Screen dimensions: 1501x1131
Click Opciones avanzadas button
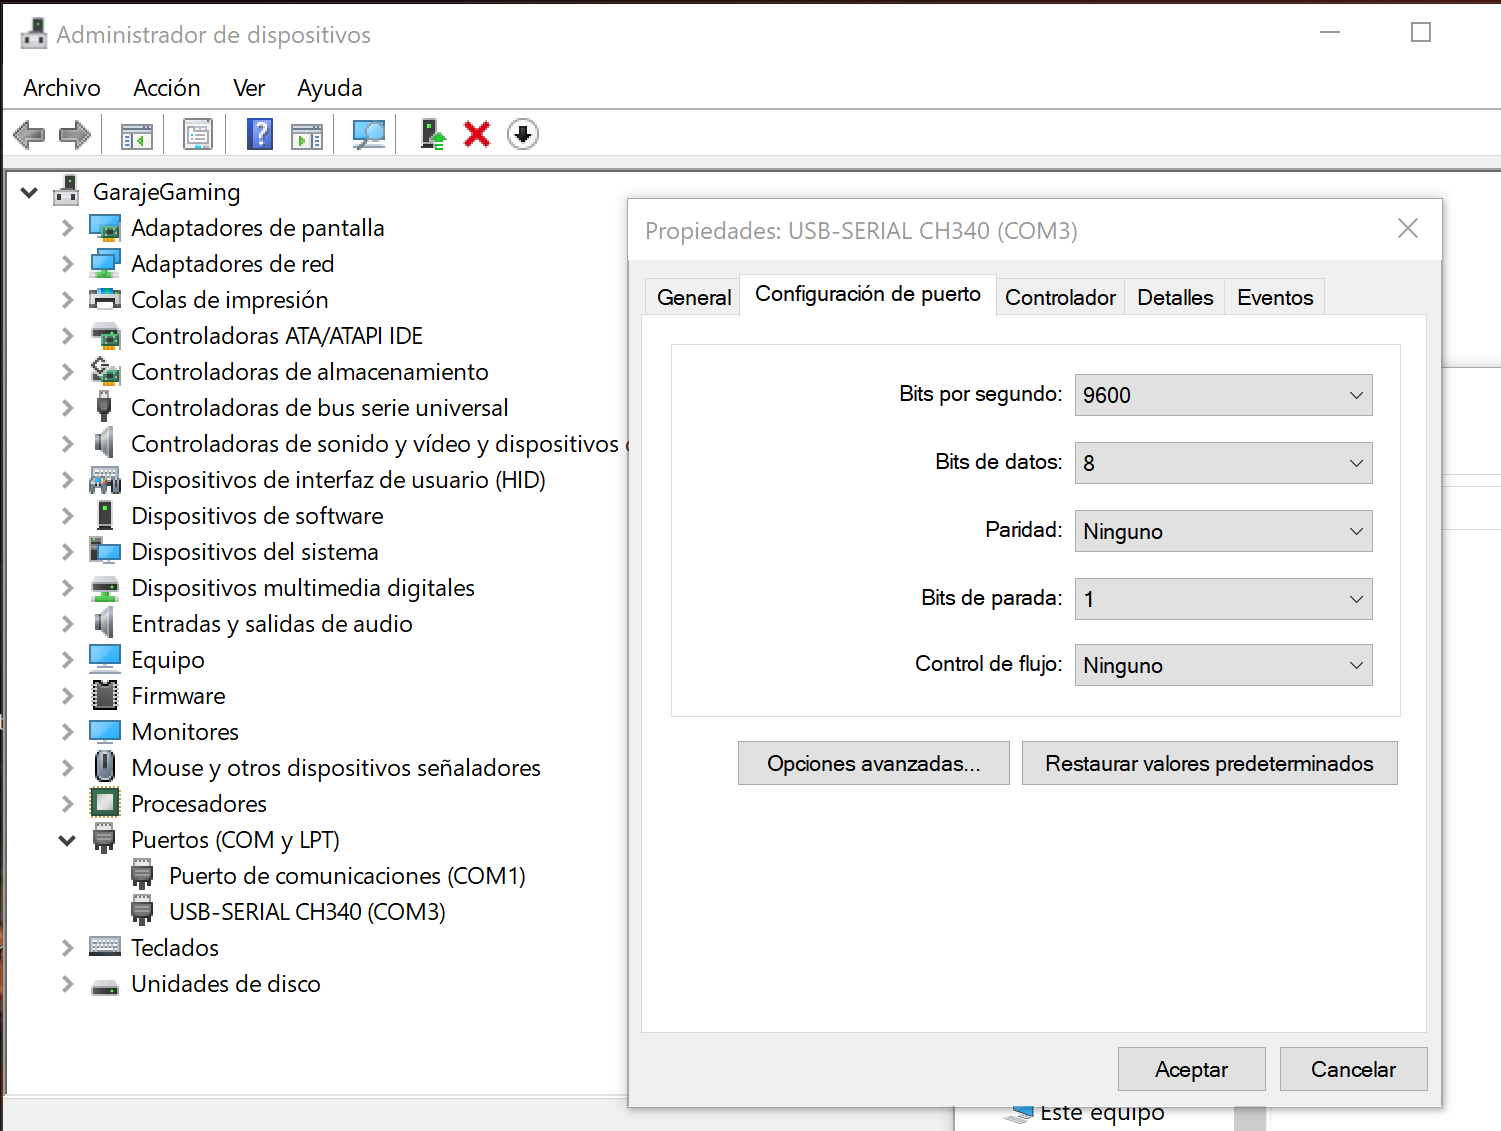coord(873,764)
